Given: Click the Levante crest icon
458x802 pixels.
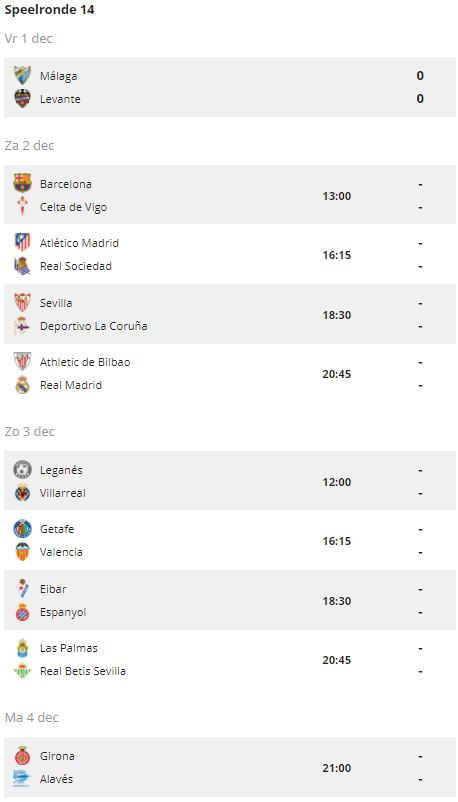Looking at the screenshot, I should point(23,98).
